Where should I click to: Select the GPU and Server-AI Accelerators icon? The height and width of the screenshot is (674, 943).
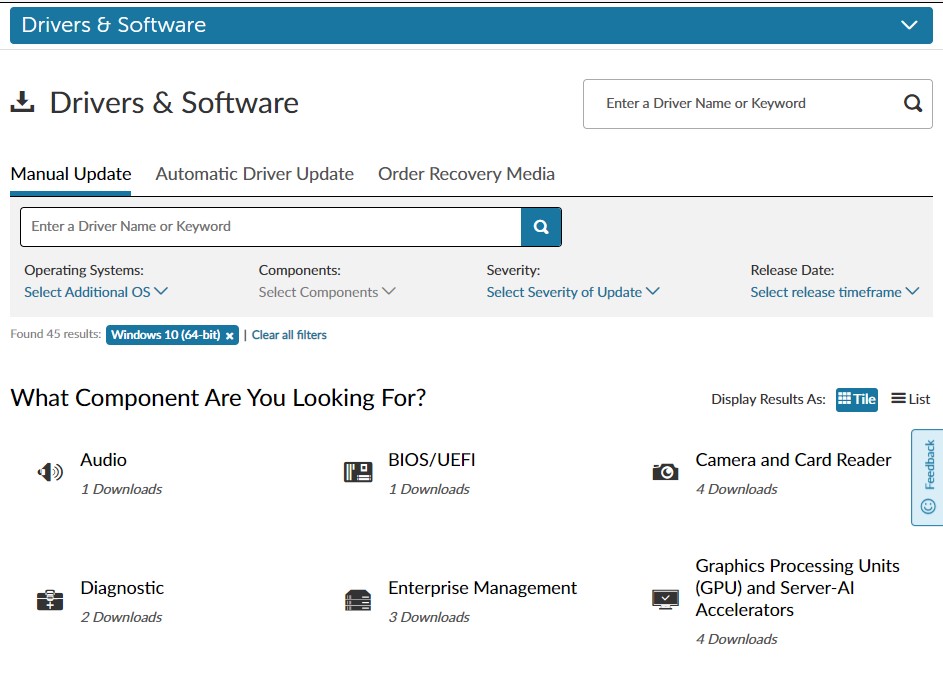coord(664,597)
